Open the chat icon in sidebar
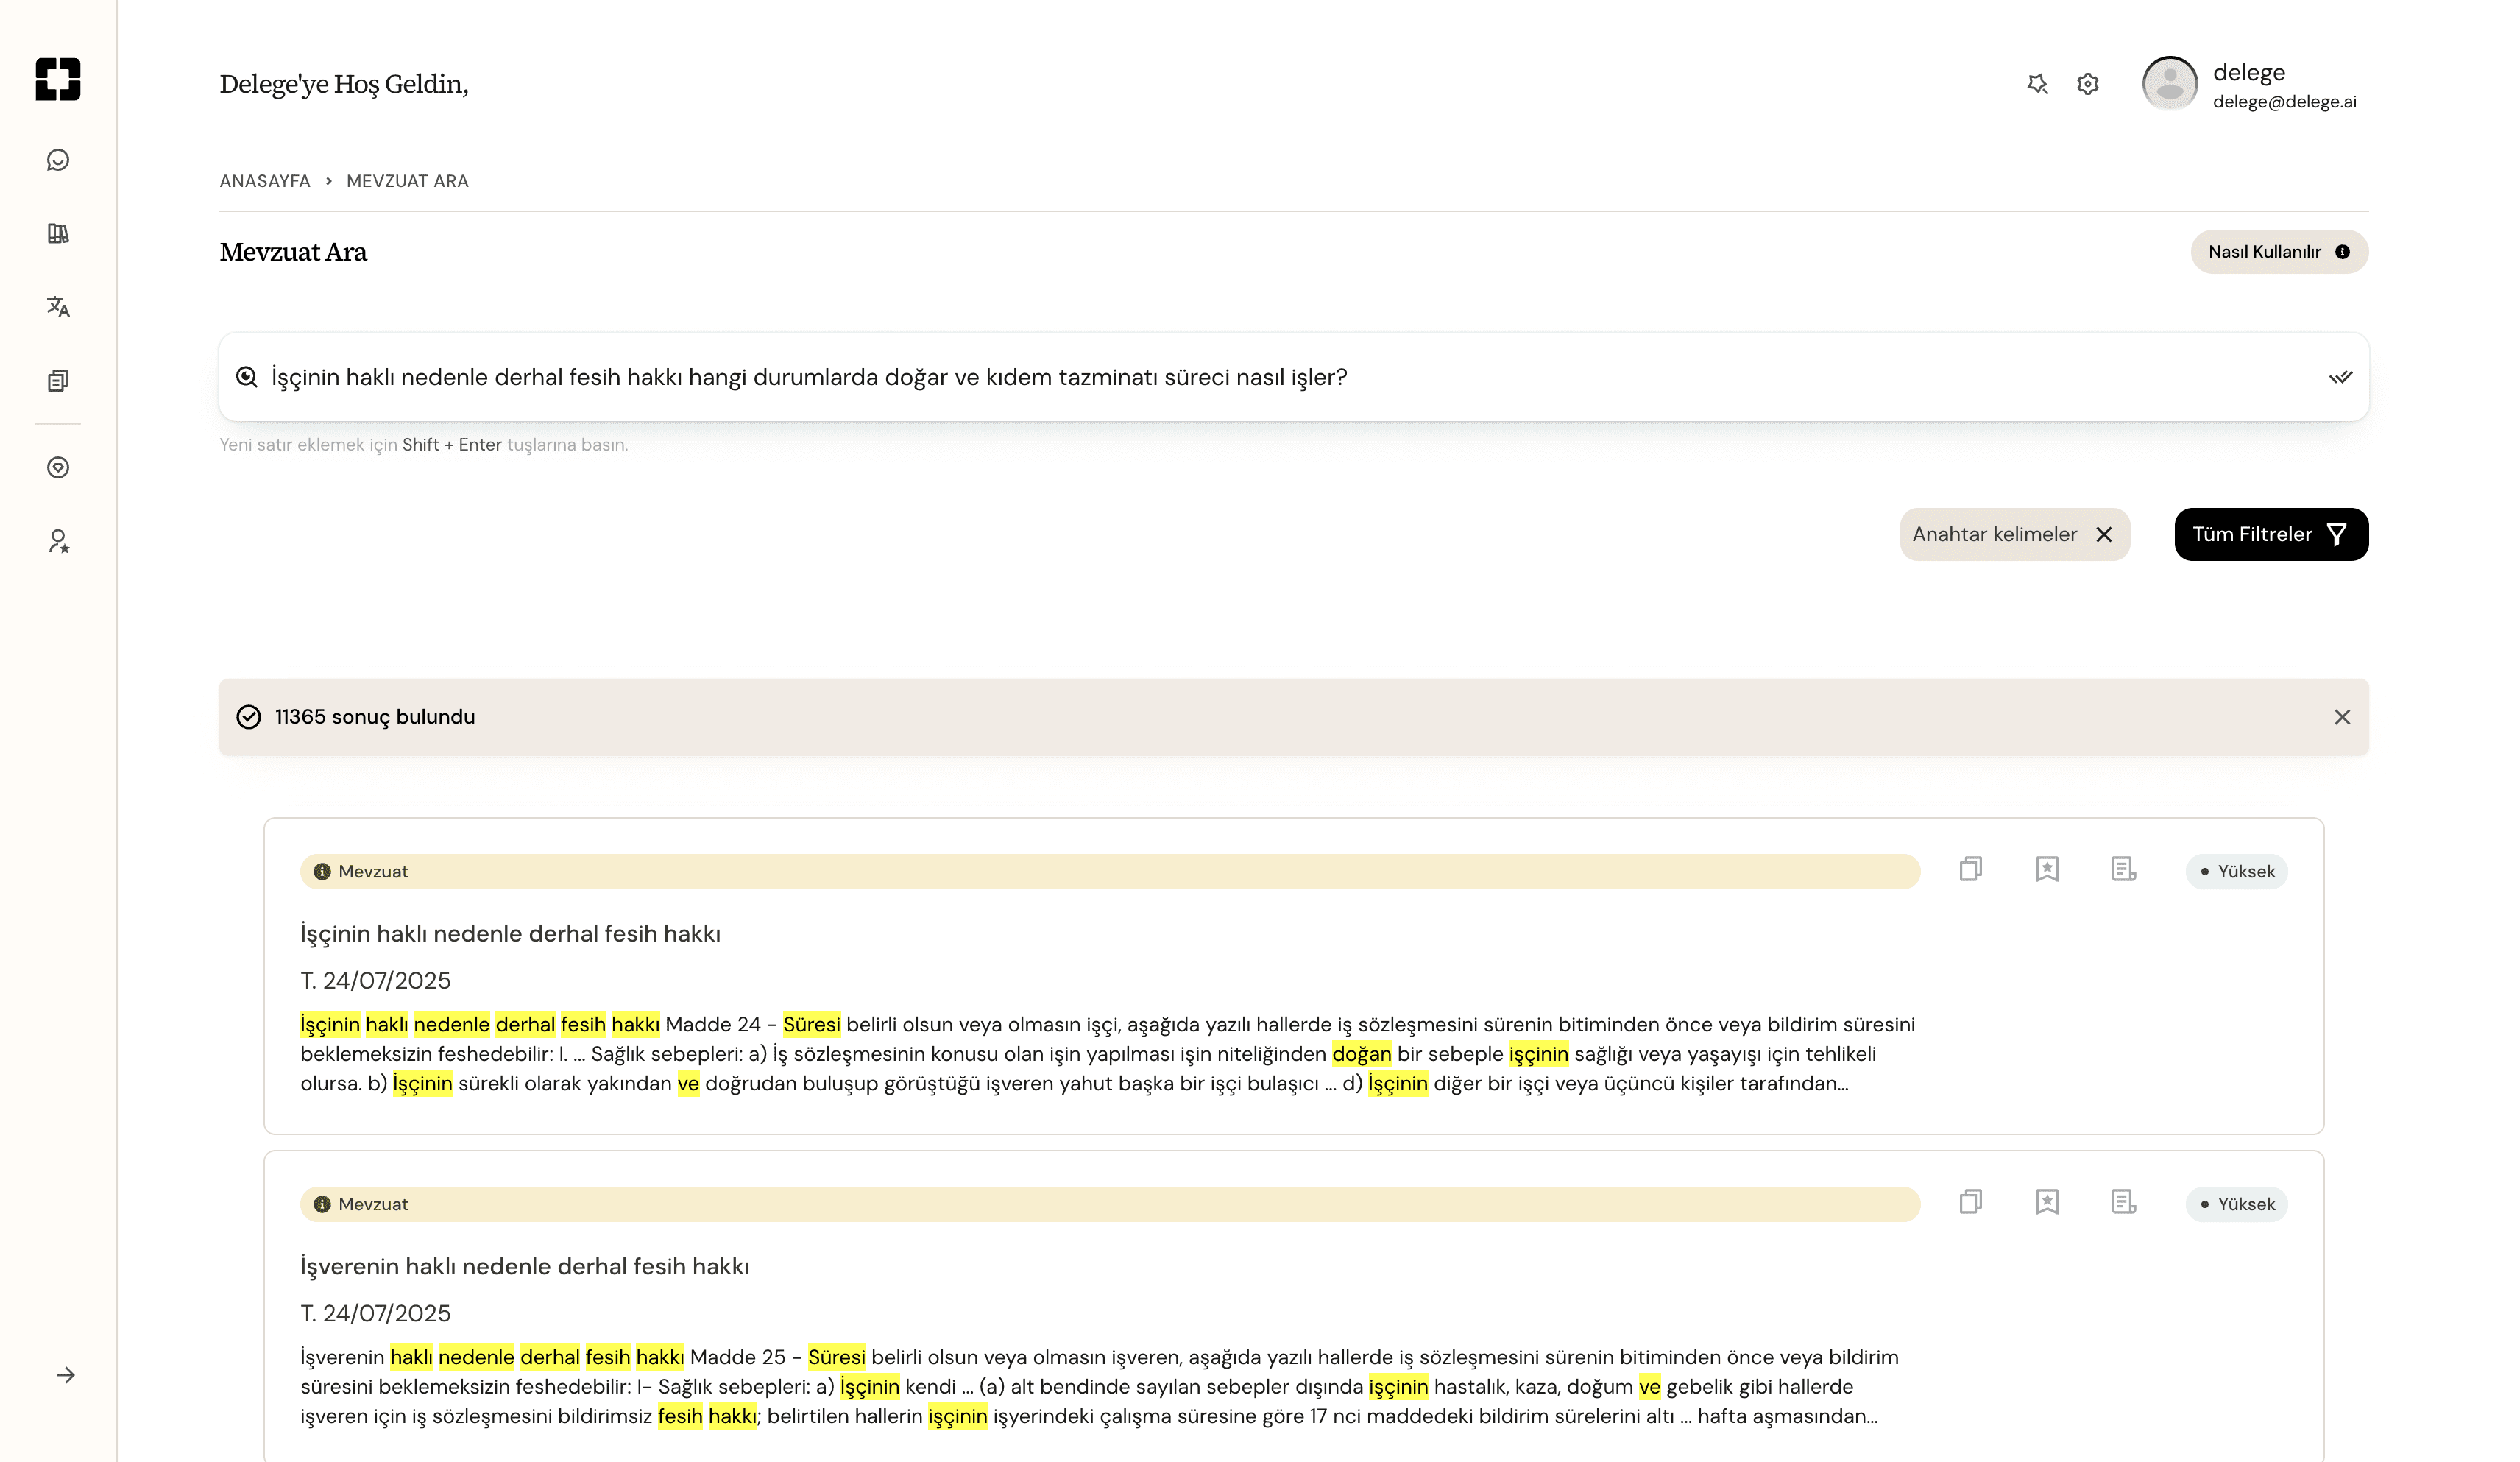 [x=58, y=160]
